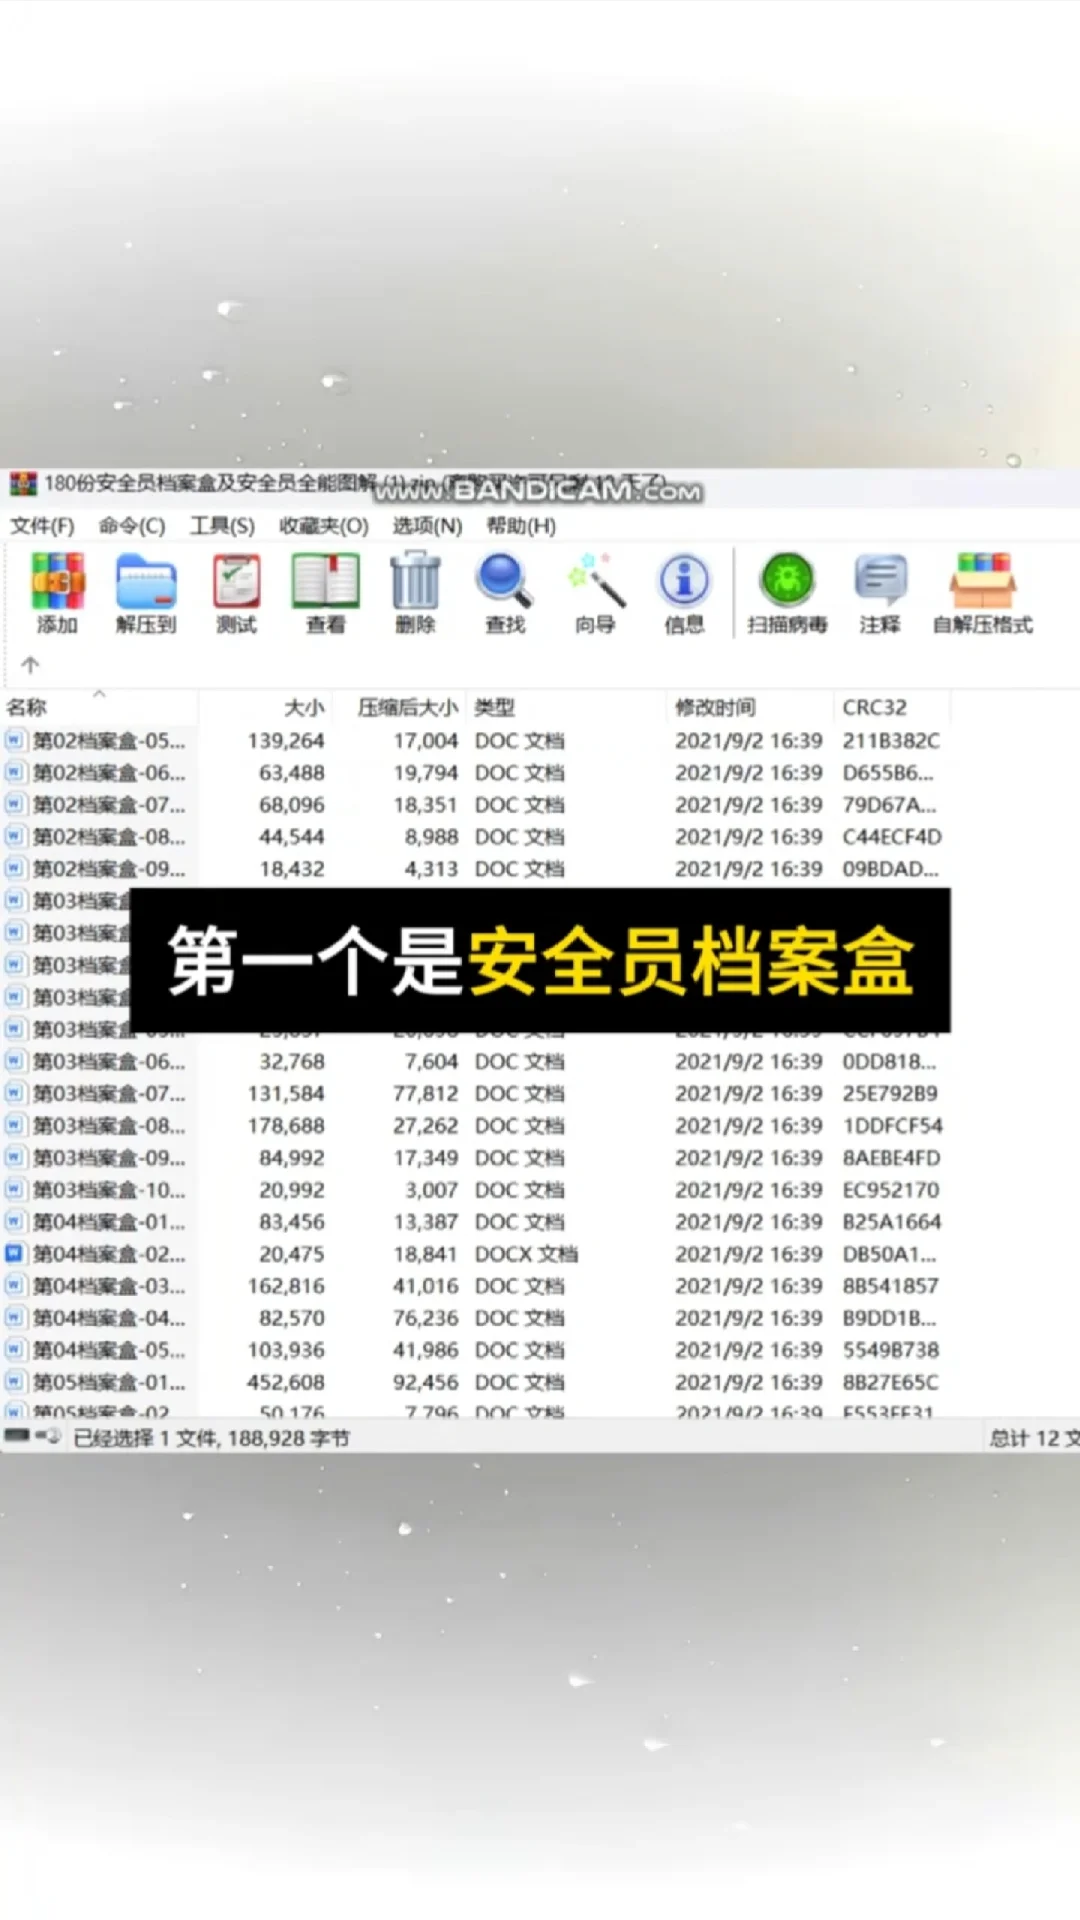This screenshot has width=1080, height=1920.
Task: Select file 第03档案盒-10...
Action: [108, 1189]
